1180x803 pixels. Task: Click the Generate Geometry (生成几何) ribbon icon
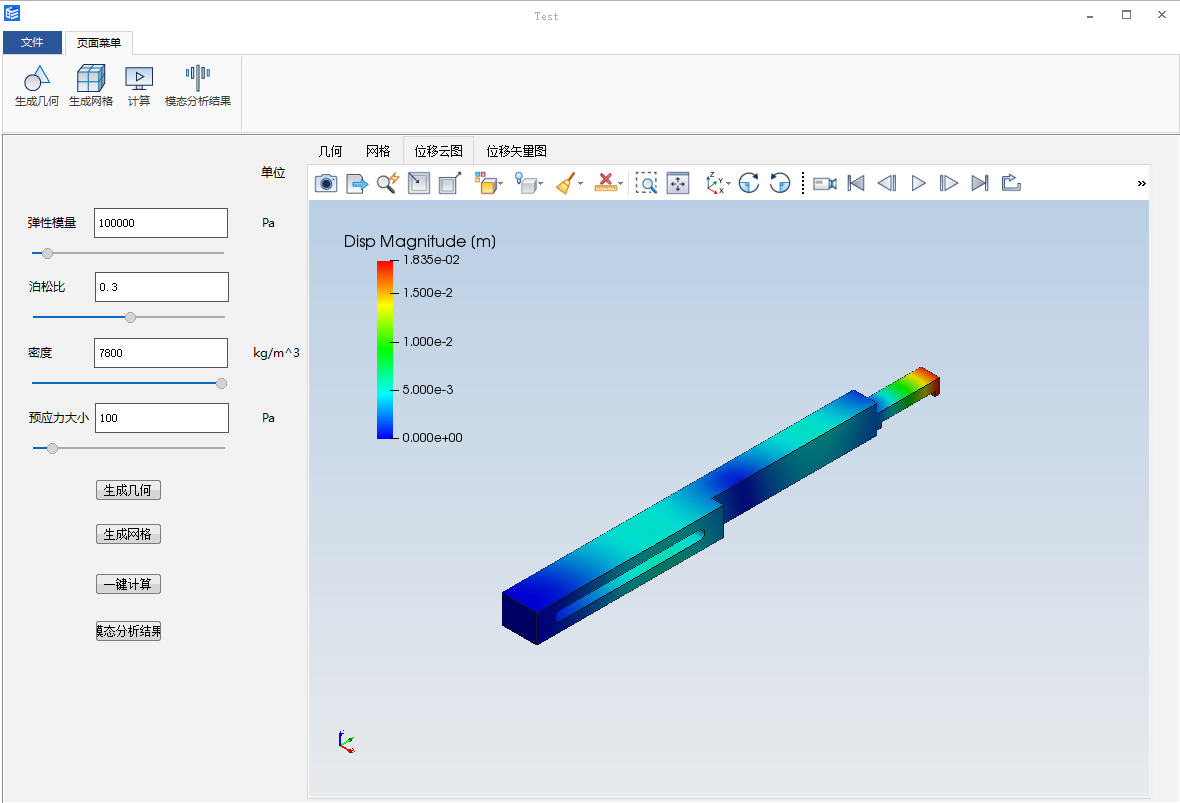pos(37,86)
